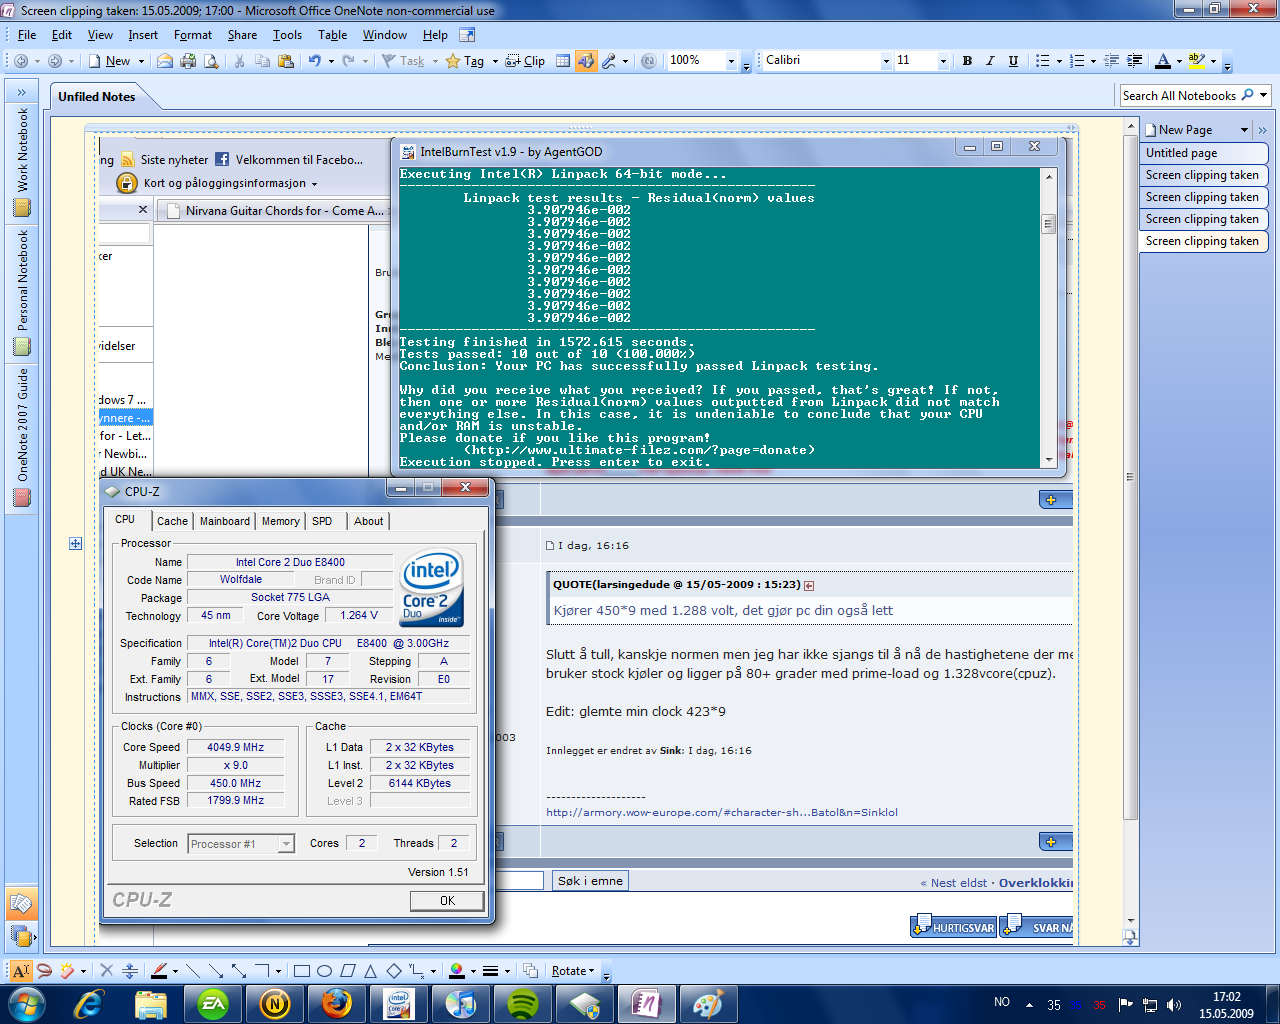Image resolution: width=1280 pixels, height=1024 pixels.
Task: Click the Undo arrow icon
Action: coord(314,61)
